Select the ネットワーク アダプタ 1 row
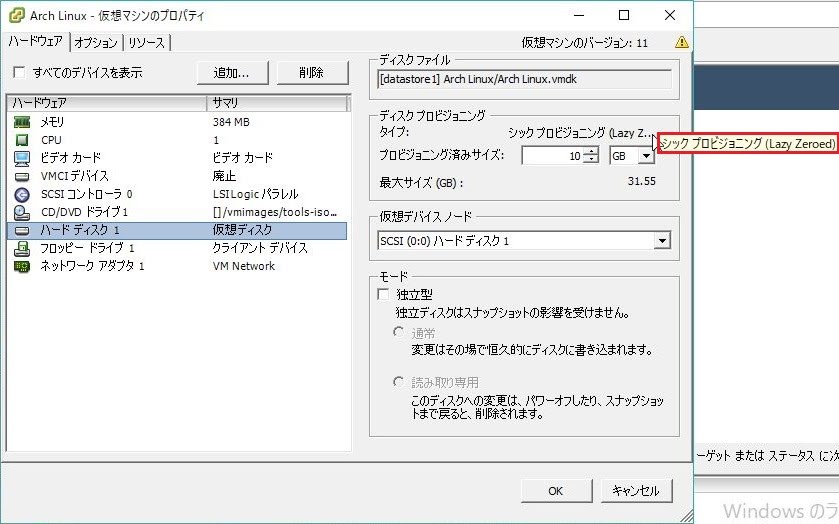The image size is (839, 524). 177,266
